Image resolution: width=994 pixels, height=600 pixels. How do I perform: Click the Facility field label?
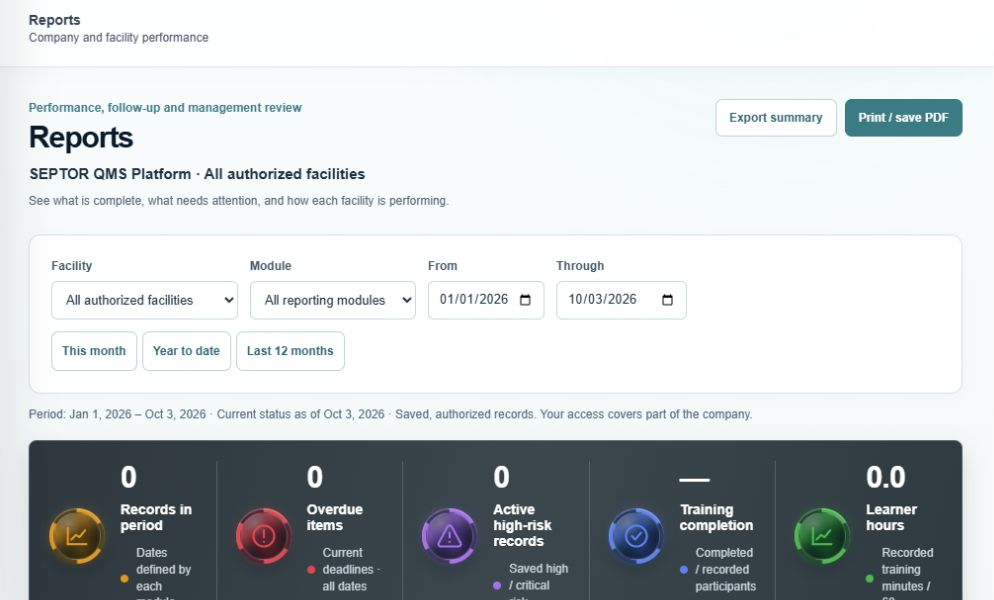72,266
